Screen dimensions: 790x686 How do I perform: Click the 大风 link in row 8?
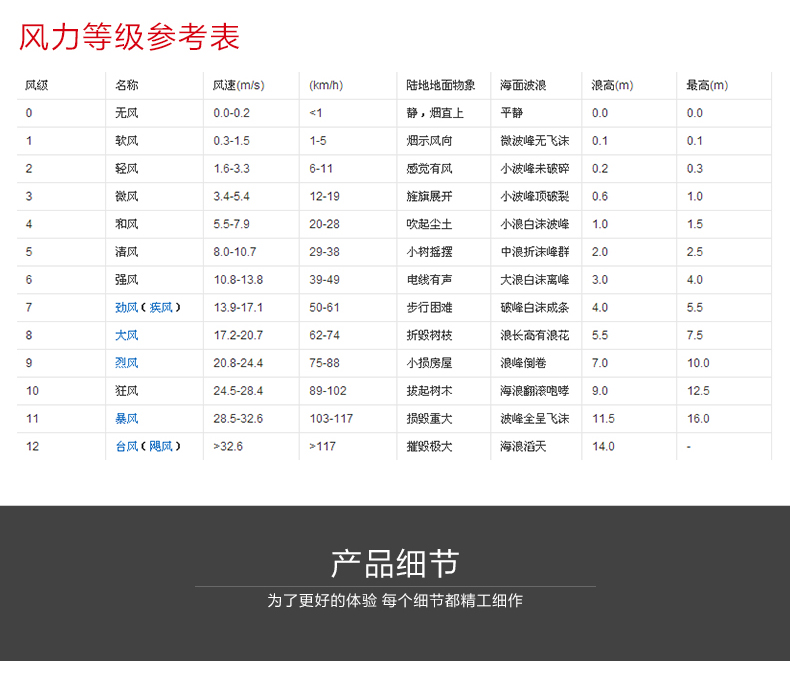pos(126,335)
